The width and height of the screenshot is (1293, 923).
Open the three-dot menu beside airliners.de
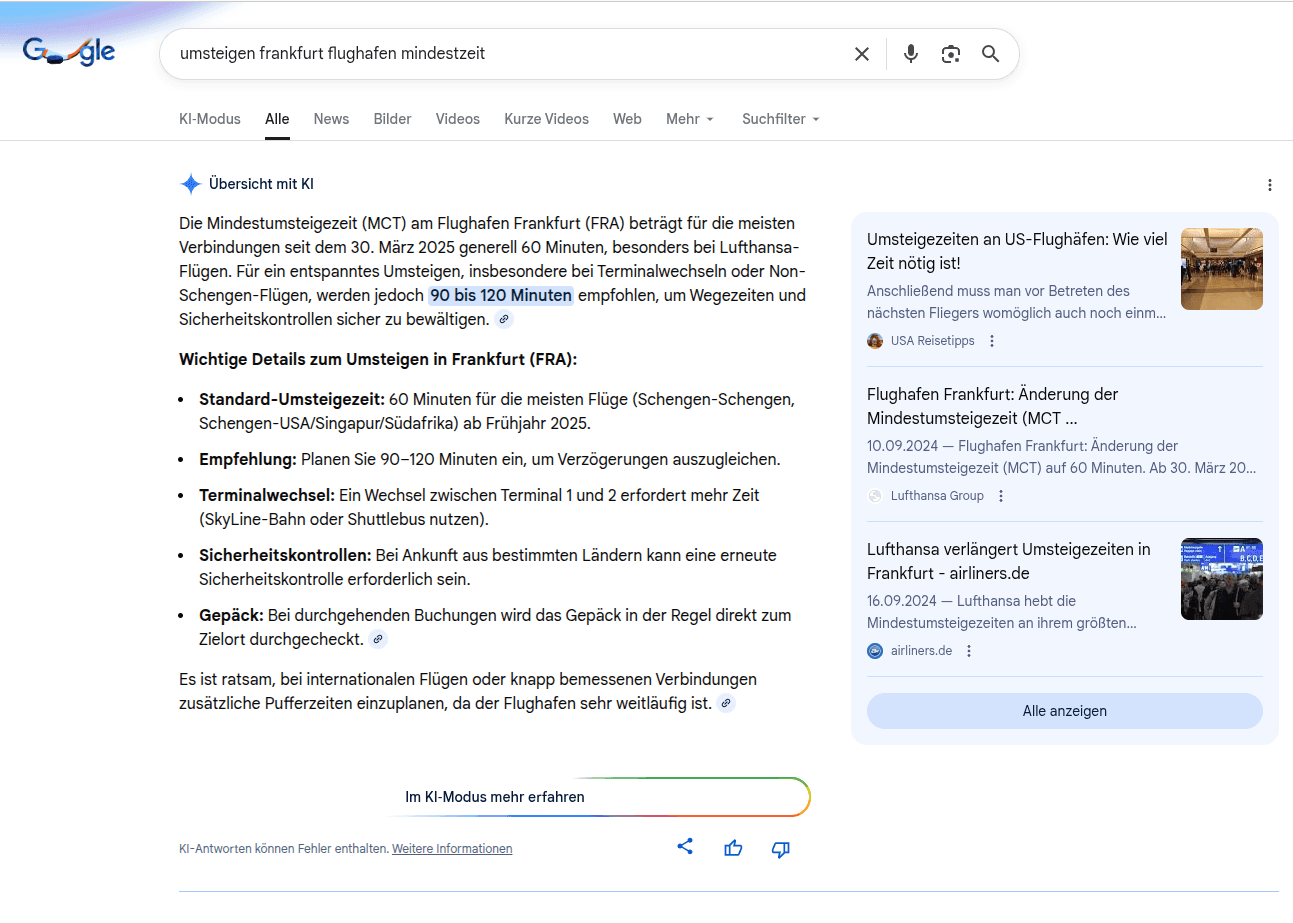[967, 650]
